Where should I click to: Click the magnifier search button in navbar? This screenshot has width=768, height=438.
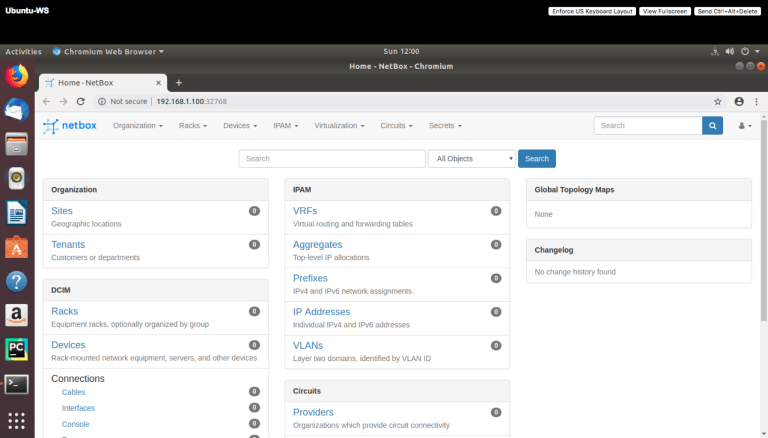(x=713, y=125)
